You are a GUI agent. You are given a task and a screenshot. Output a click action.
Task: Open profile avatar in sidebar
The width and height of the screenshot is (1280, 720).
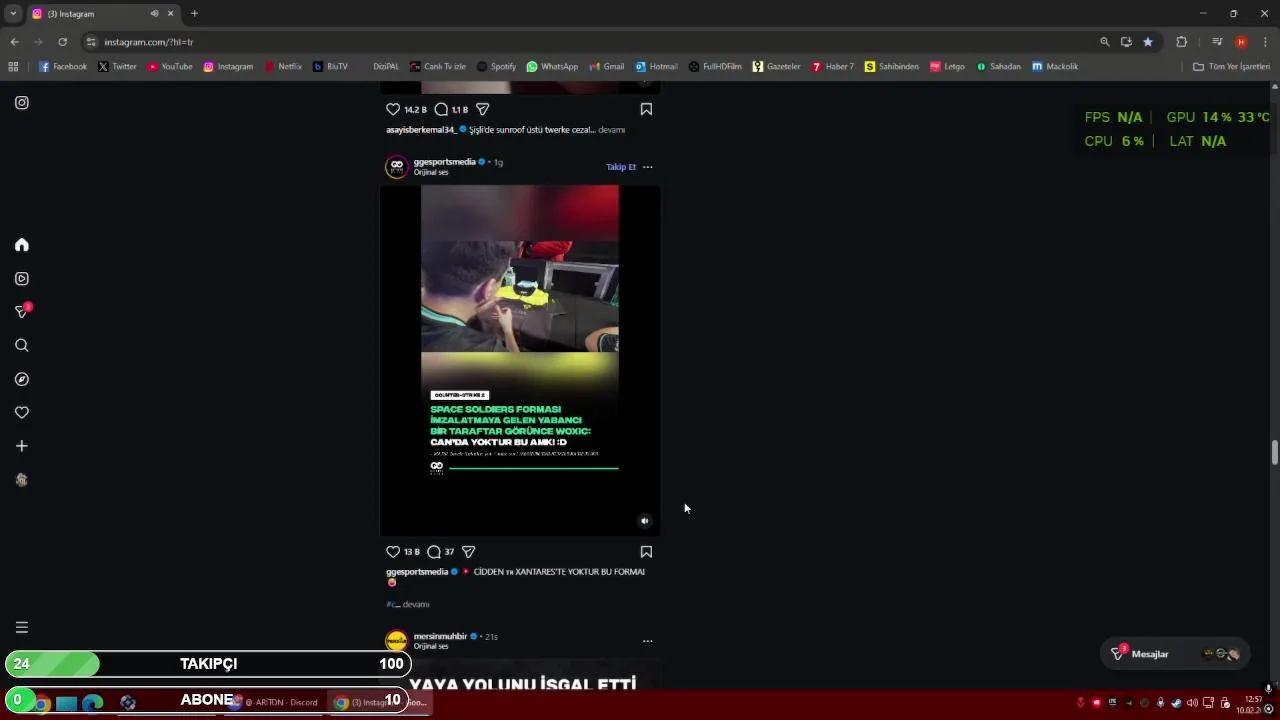pyautogui.click(x=22, y=480)
